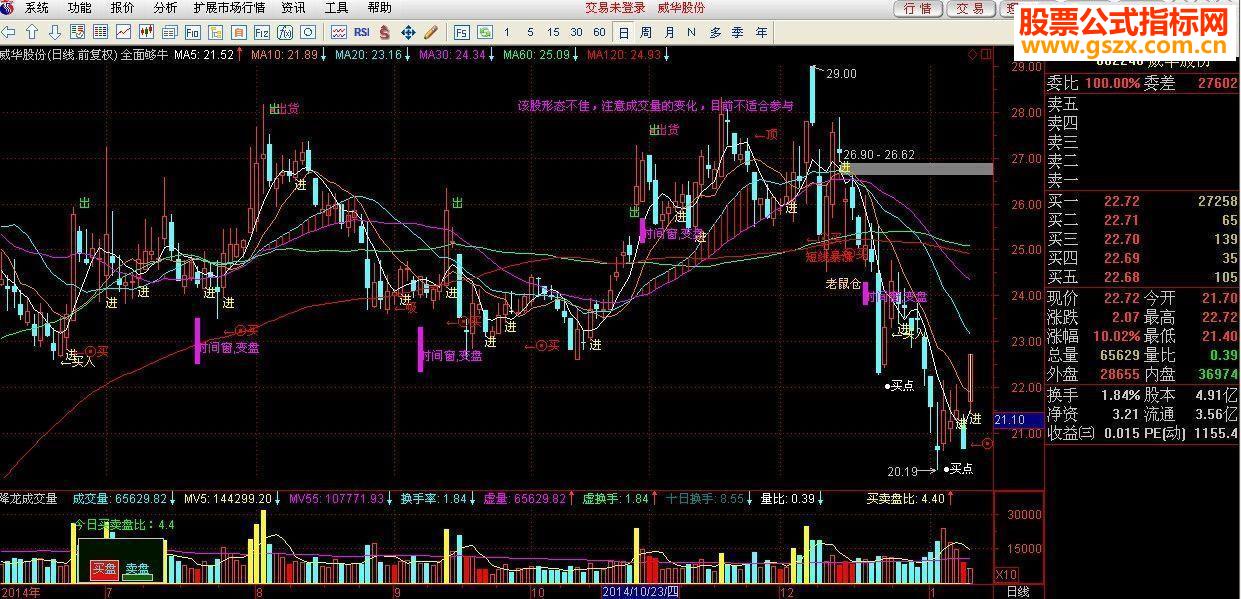
Task: Click the 2014/10/23/四 date marker on timeline
Action: (640, 592)
